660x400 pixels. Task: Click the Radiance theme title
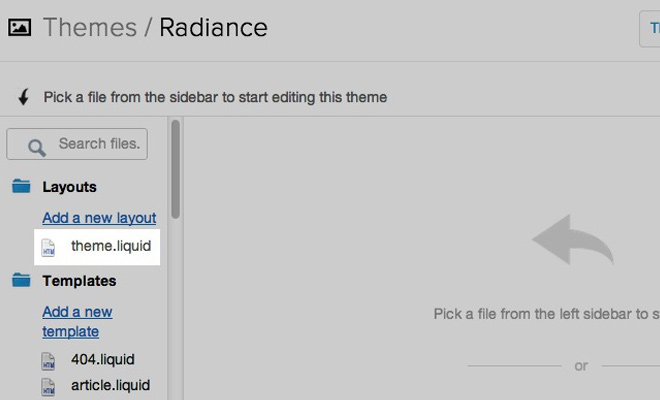tap(213, 27)
